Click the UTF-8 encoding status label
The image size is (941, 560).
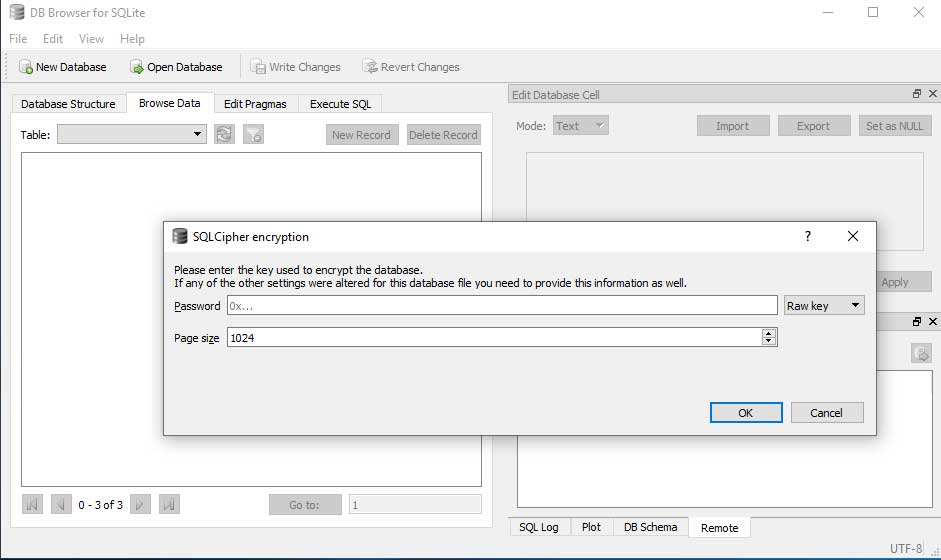pos(905,548)
